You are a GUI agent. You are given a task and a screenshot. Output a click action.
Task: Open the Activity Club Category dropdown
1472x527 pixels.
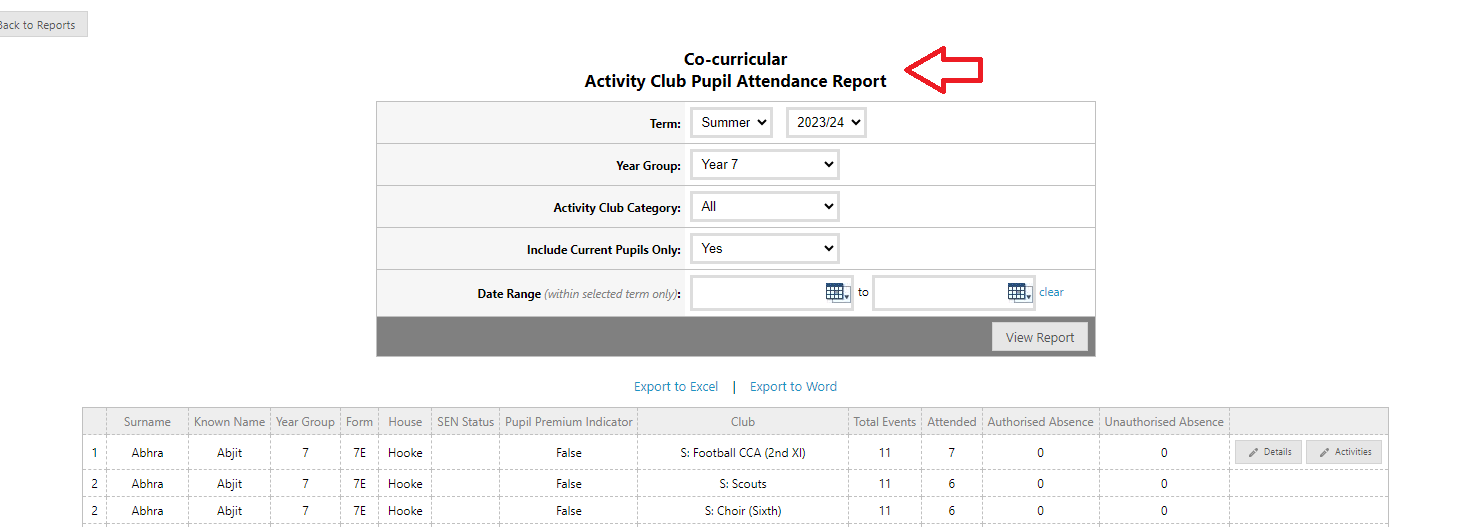coord(765,207)
